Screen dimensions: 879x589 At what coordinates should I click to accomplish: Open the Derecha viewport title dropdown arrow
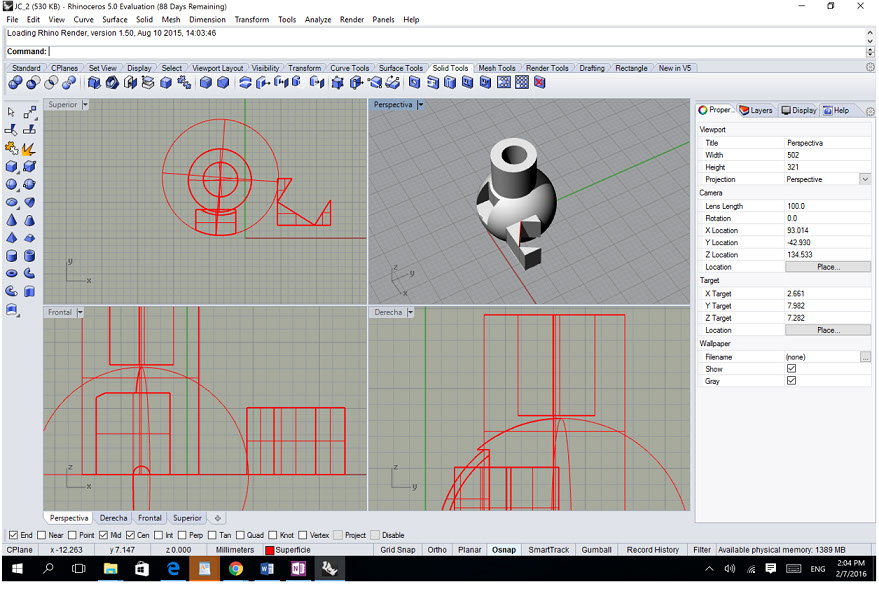[x=410, y=313]
